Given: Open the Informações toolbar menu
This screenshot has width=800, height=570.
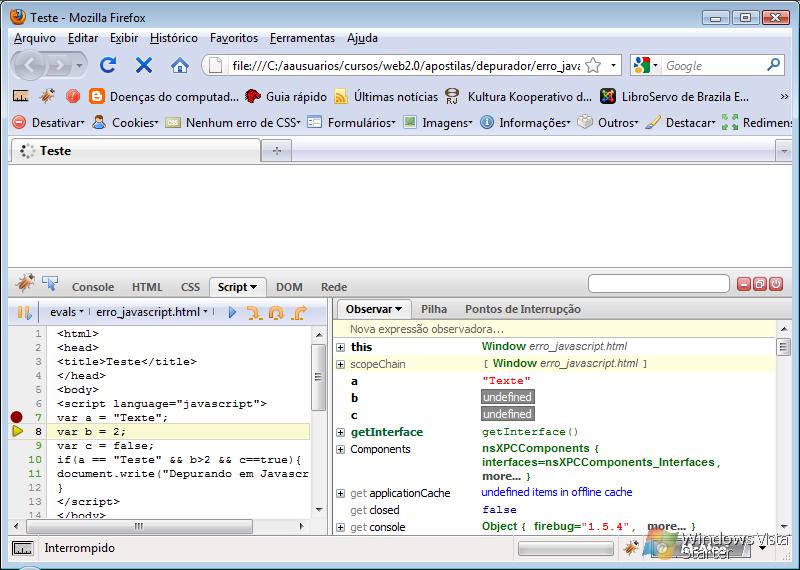Looking at the screenshot, I should point(526,122).
